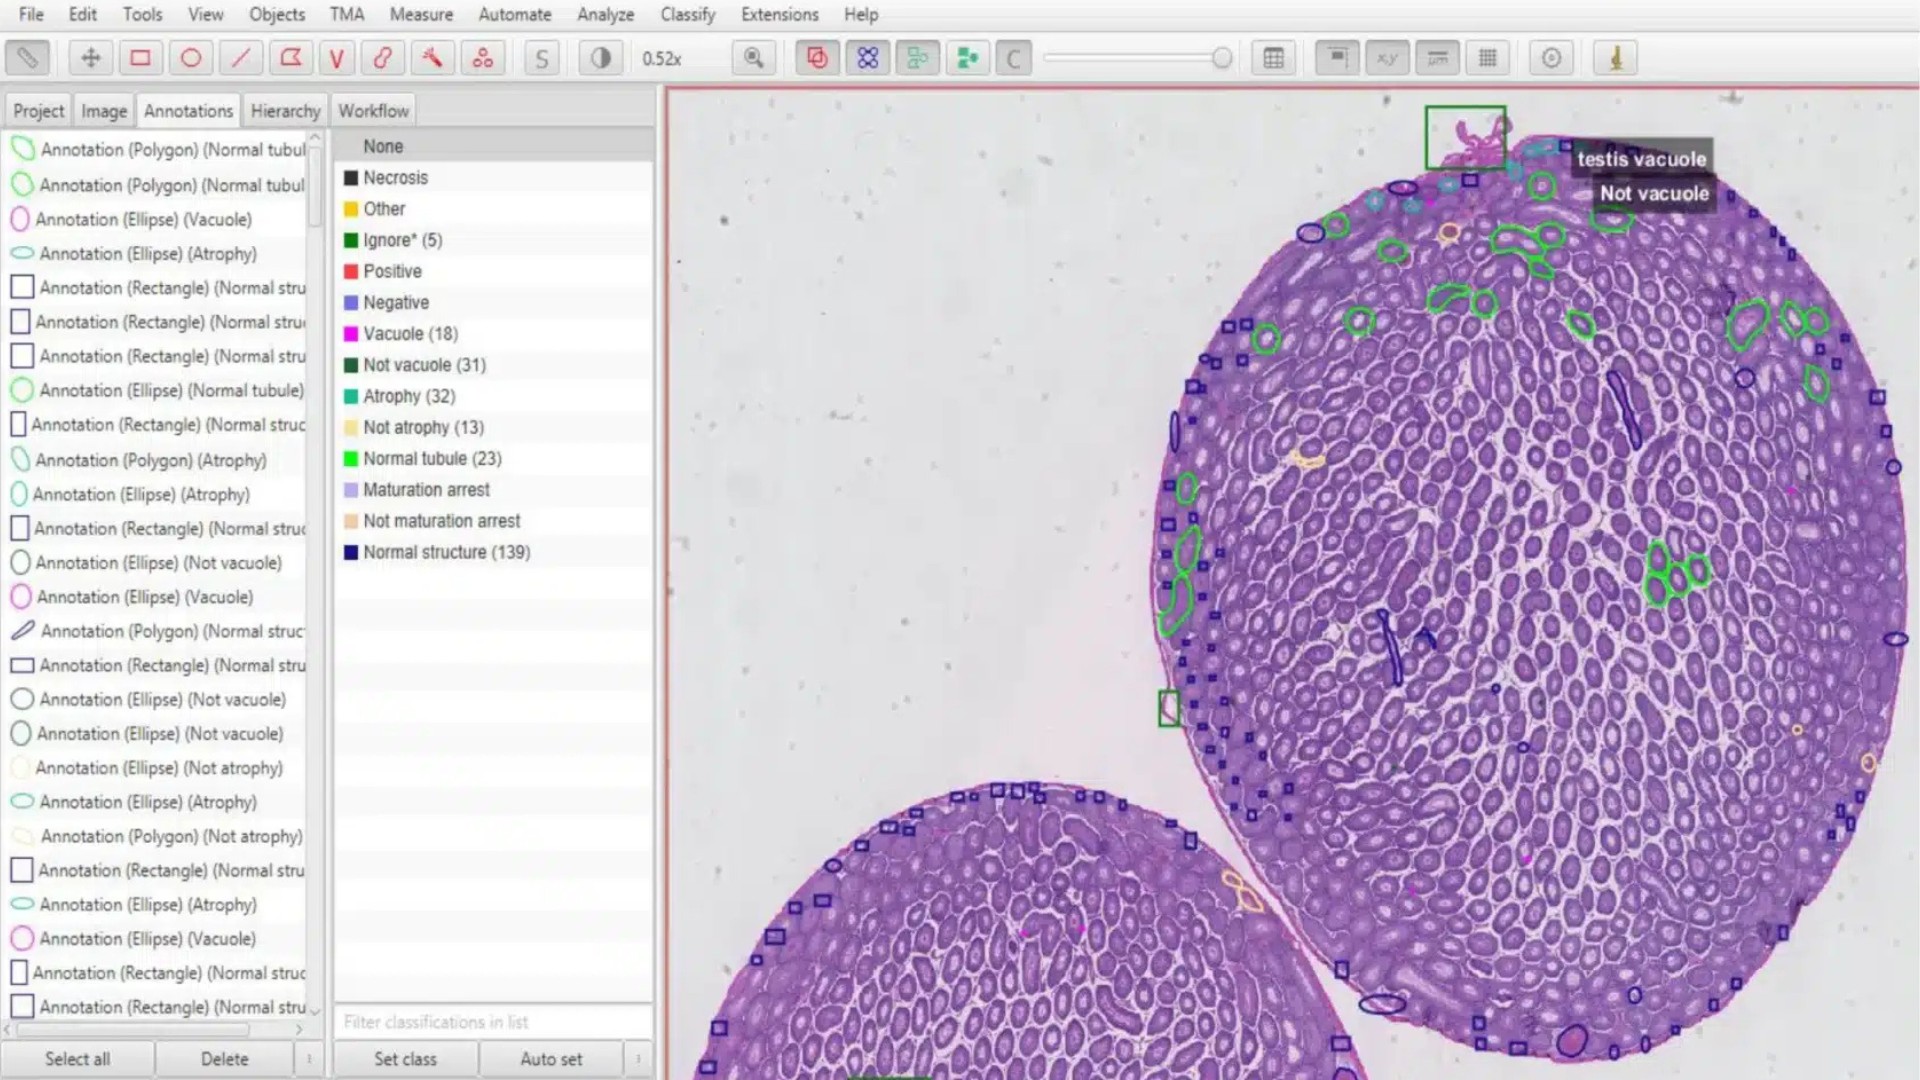Toggle show detections overlay
Screen dimensions: 1920x1080
917,58
